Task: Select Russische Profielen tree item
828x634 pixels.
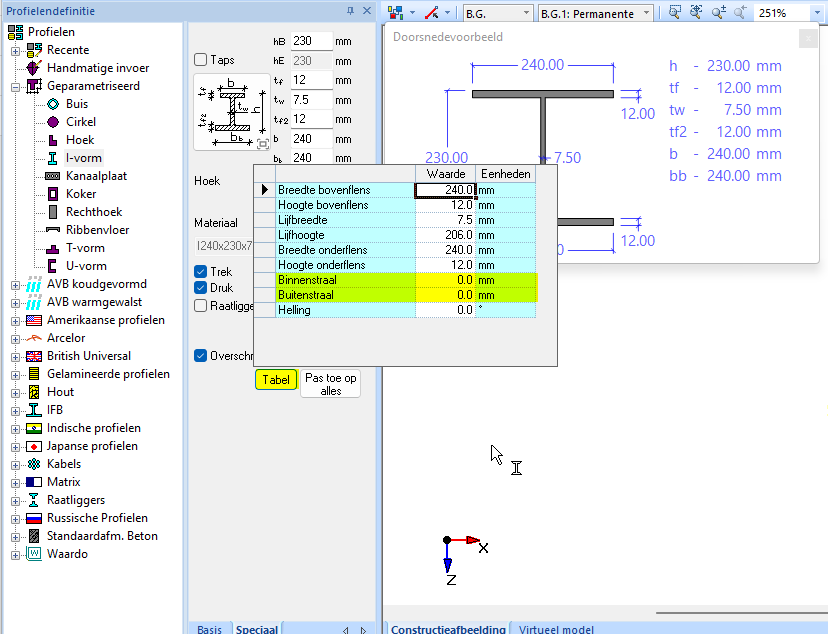Action: pyautogui.click(x=97, y=518)
